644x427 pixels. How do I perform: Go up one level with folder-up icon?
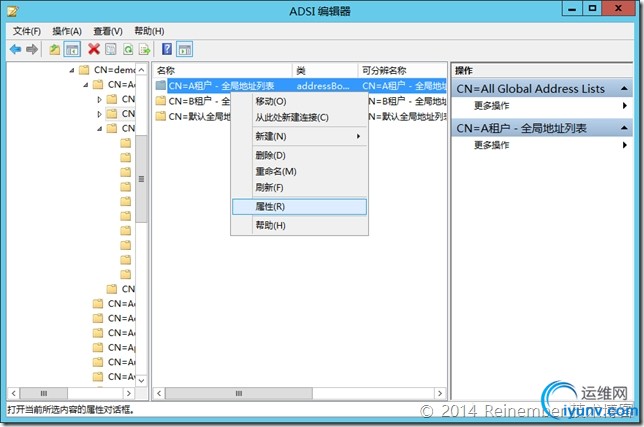[55, 50]
